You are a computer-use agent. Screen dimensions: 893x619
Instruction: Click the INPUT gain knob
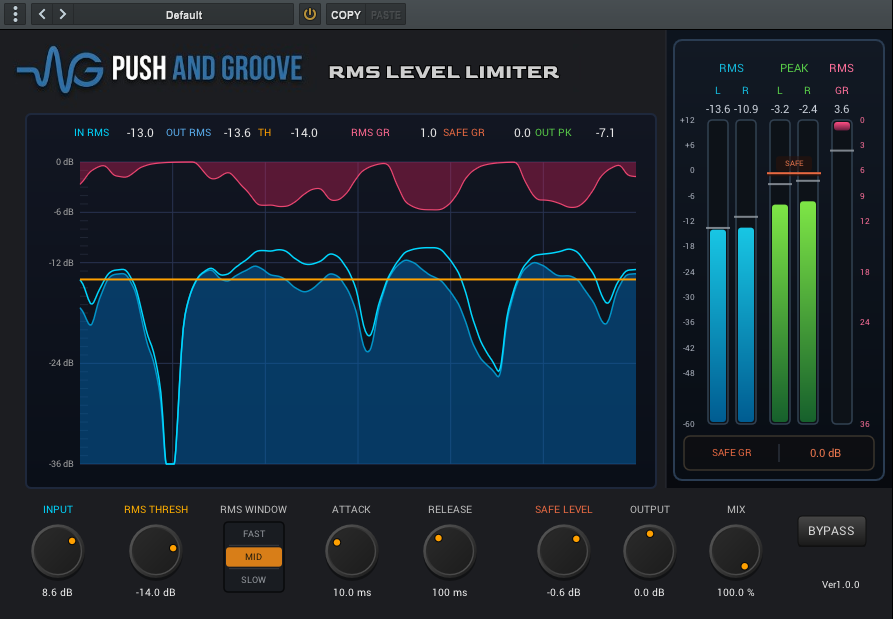coord(58,551)
